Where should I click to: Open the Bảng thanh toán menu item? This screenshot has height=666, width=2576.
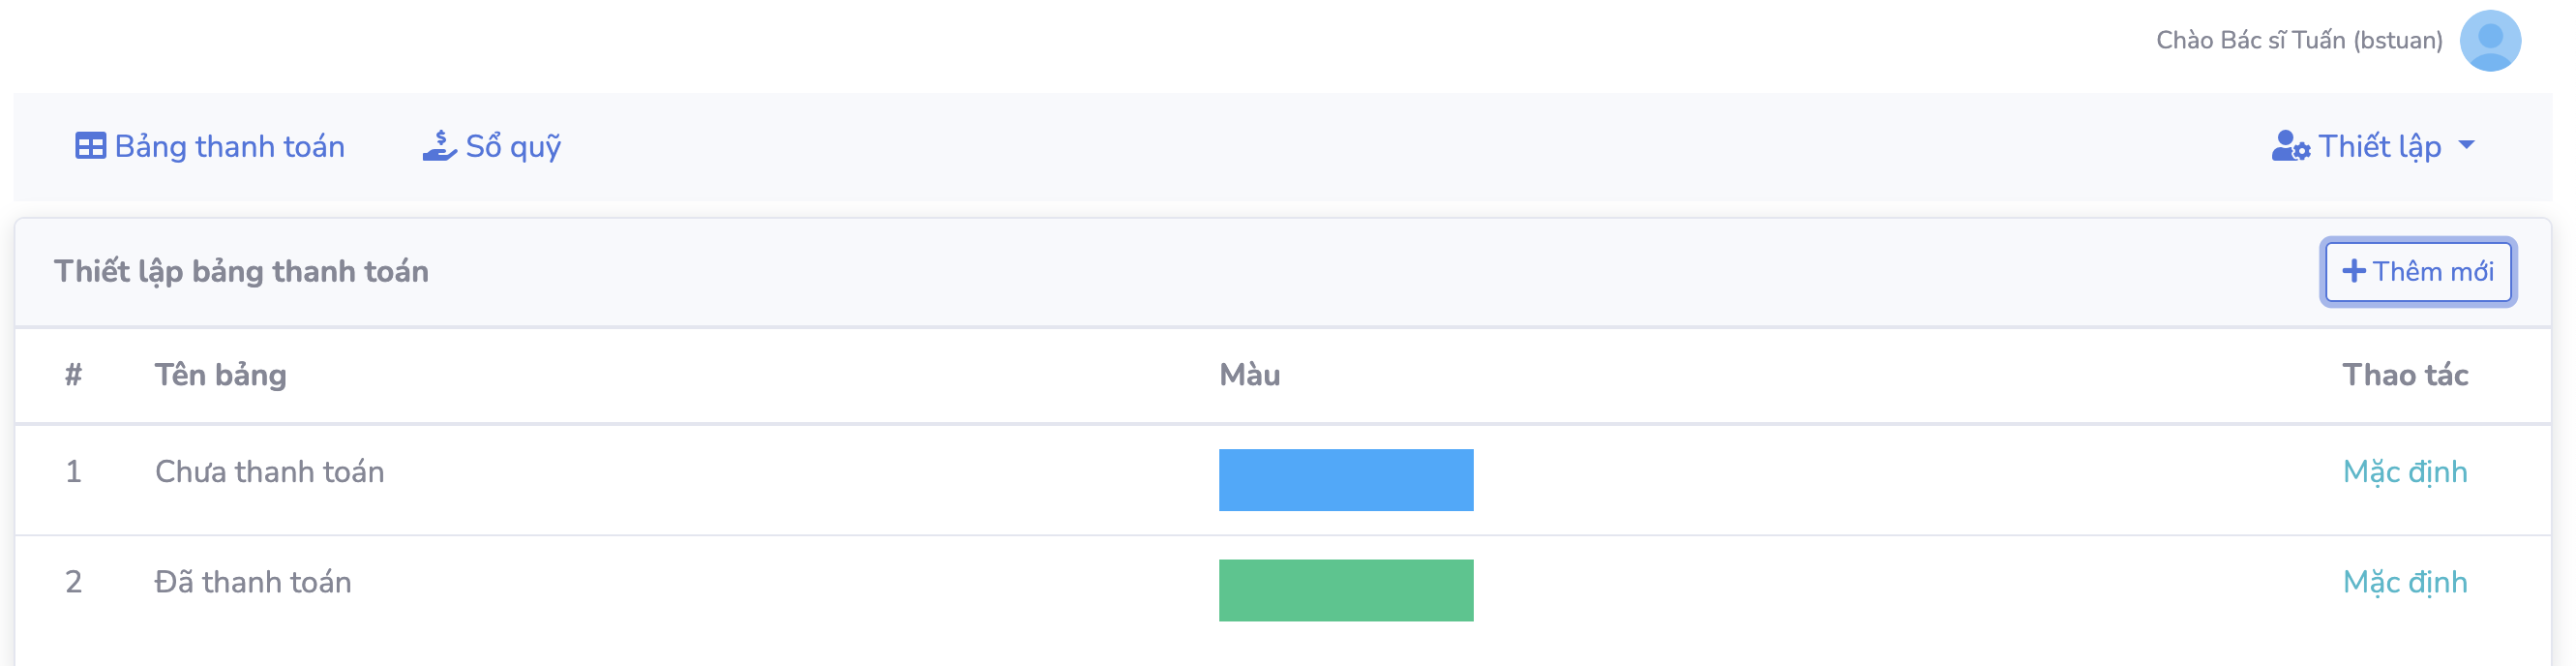[x=229, y=147]
